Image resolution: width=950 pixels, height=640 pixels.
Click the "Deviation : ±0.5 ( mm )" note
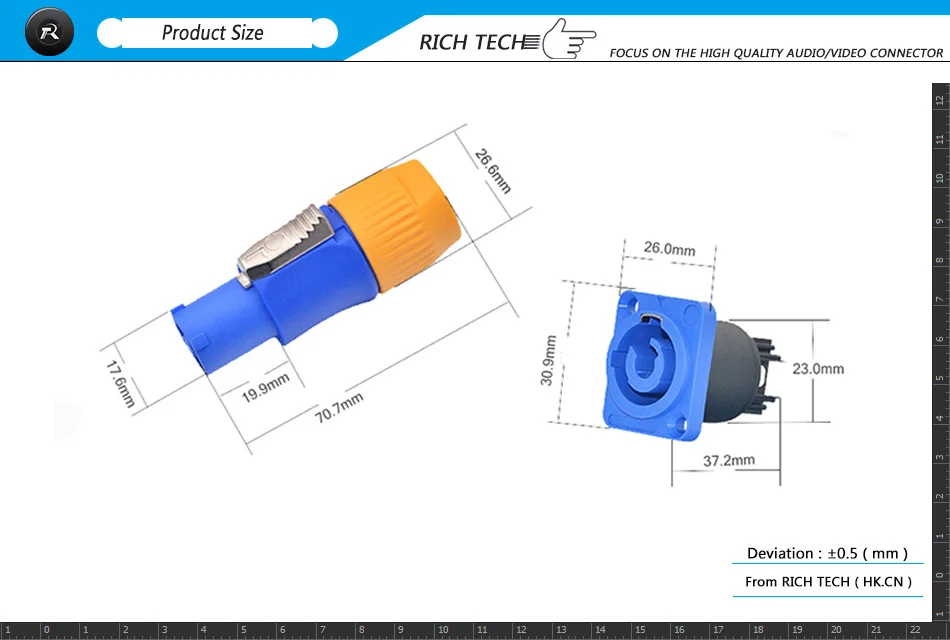(828, 553)
